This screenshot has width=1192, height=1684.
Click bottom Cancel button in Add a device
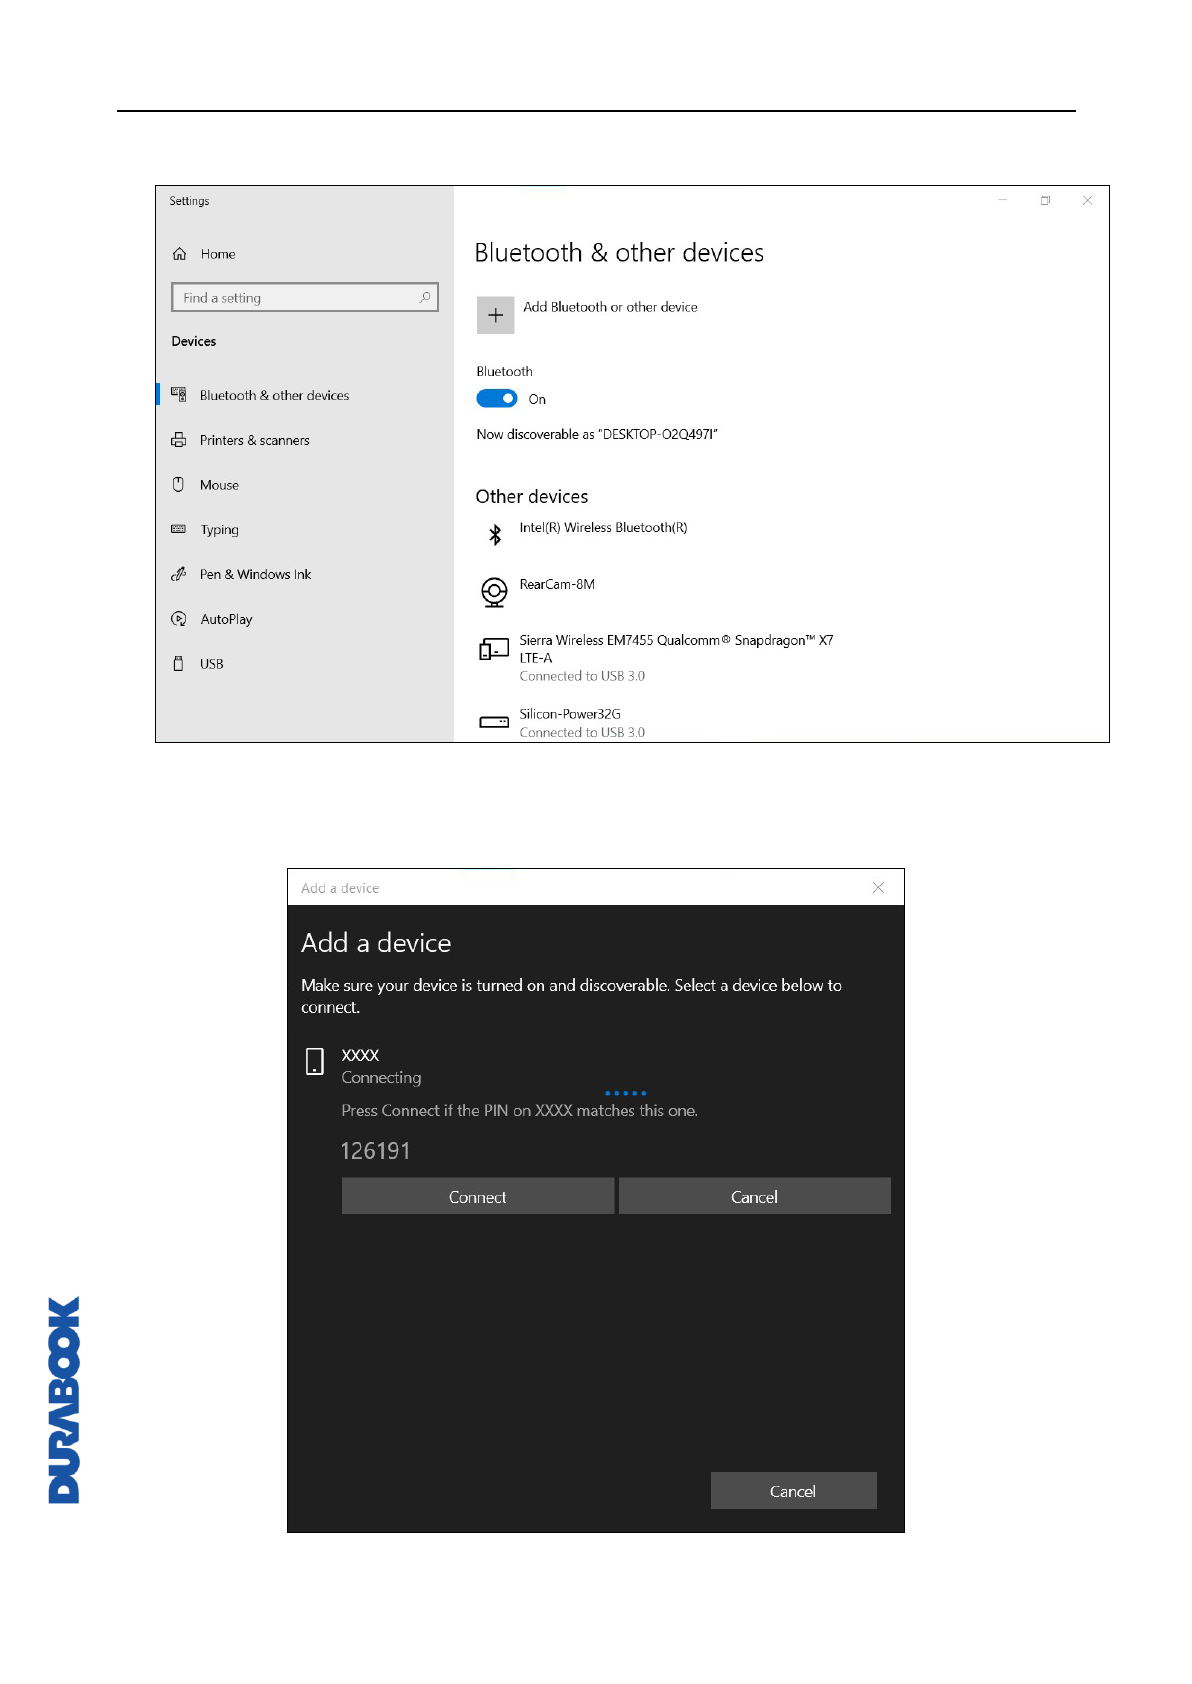coord(793,1491)
